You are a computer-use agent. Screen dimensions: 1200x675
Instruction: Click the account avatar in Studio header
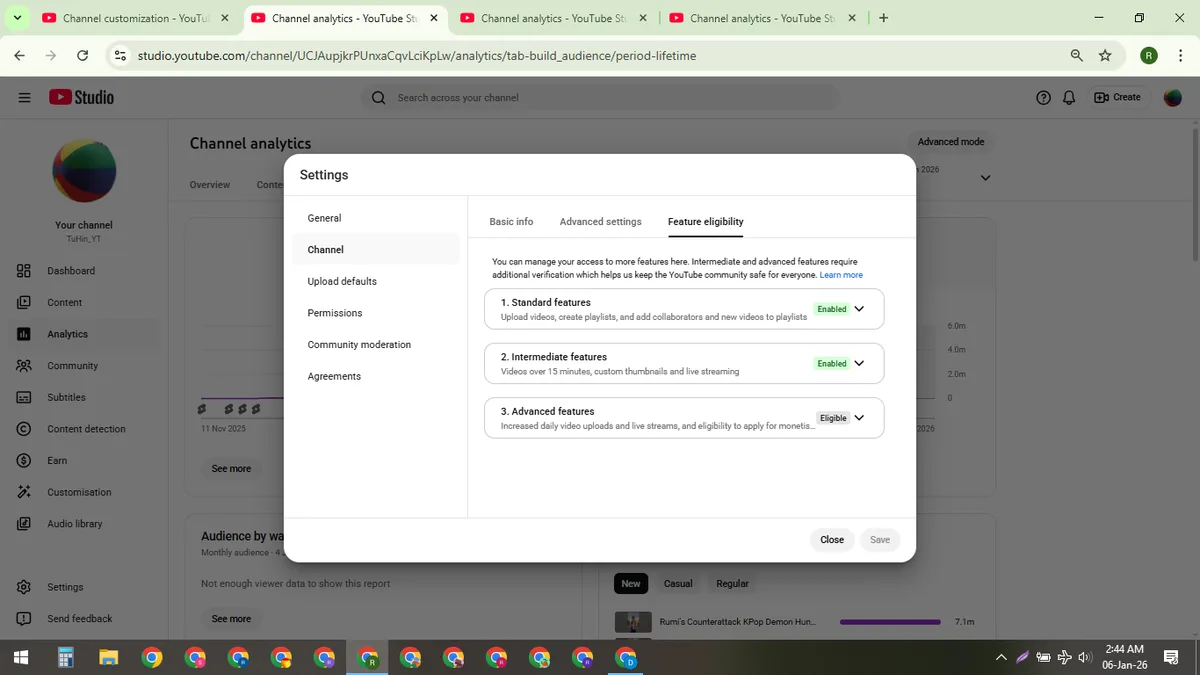click(1173, 97)
